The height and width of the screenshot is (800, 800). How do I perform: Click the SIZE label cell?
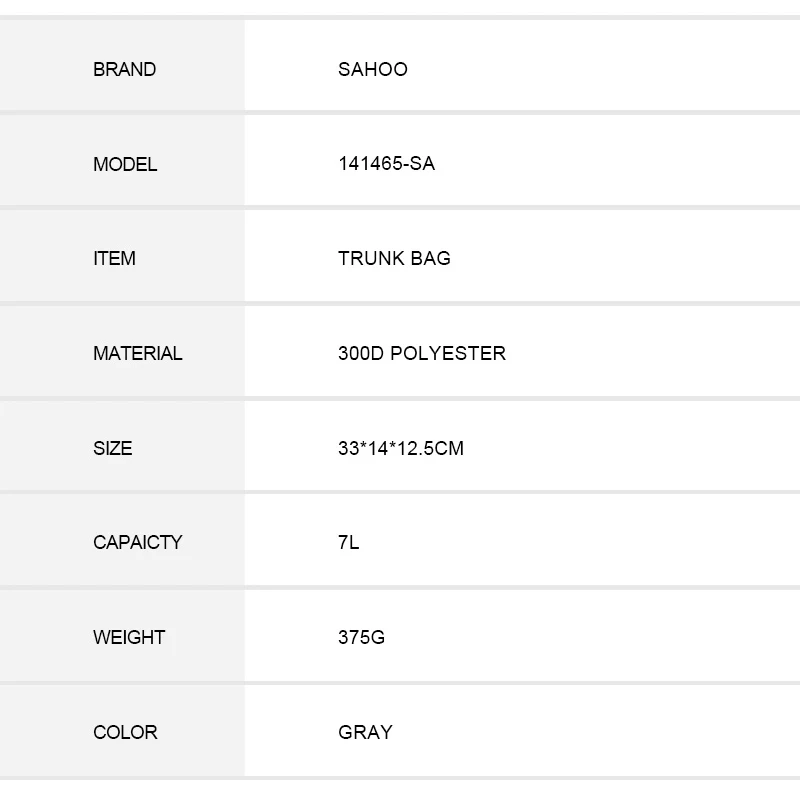112,448
